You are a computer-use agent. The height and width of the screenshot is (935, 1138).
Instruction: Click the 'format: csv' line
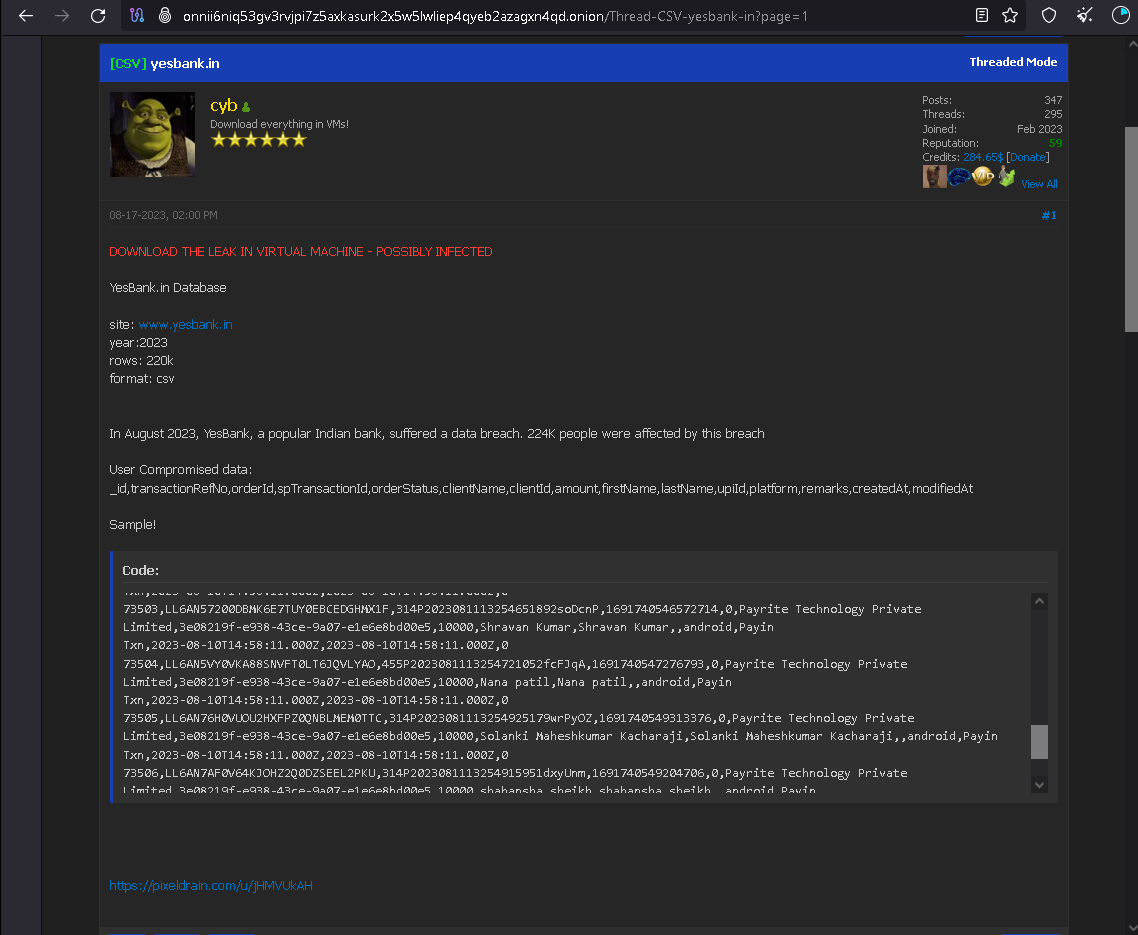click(x=142, y=378)
